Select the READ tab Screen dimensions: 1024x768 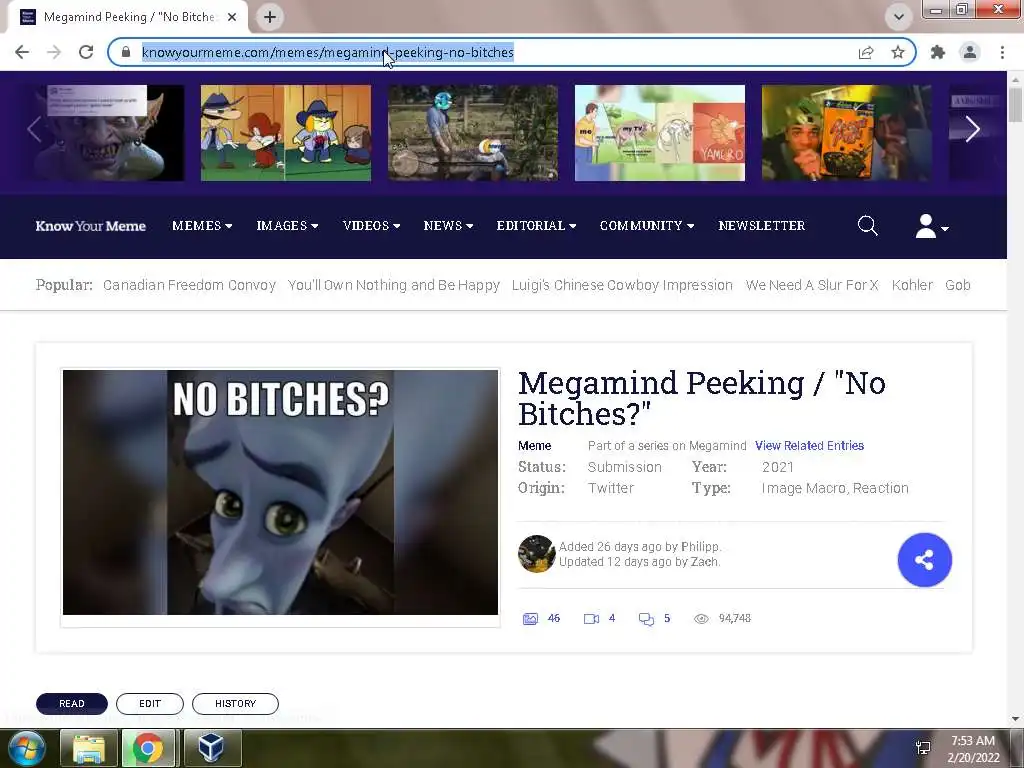click(x=72, y=703)
